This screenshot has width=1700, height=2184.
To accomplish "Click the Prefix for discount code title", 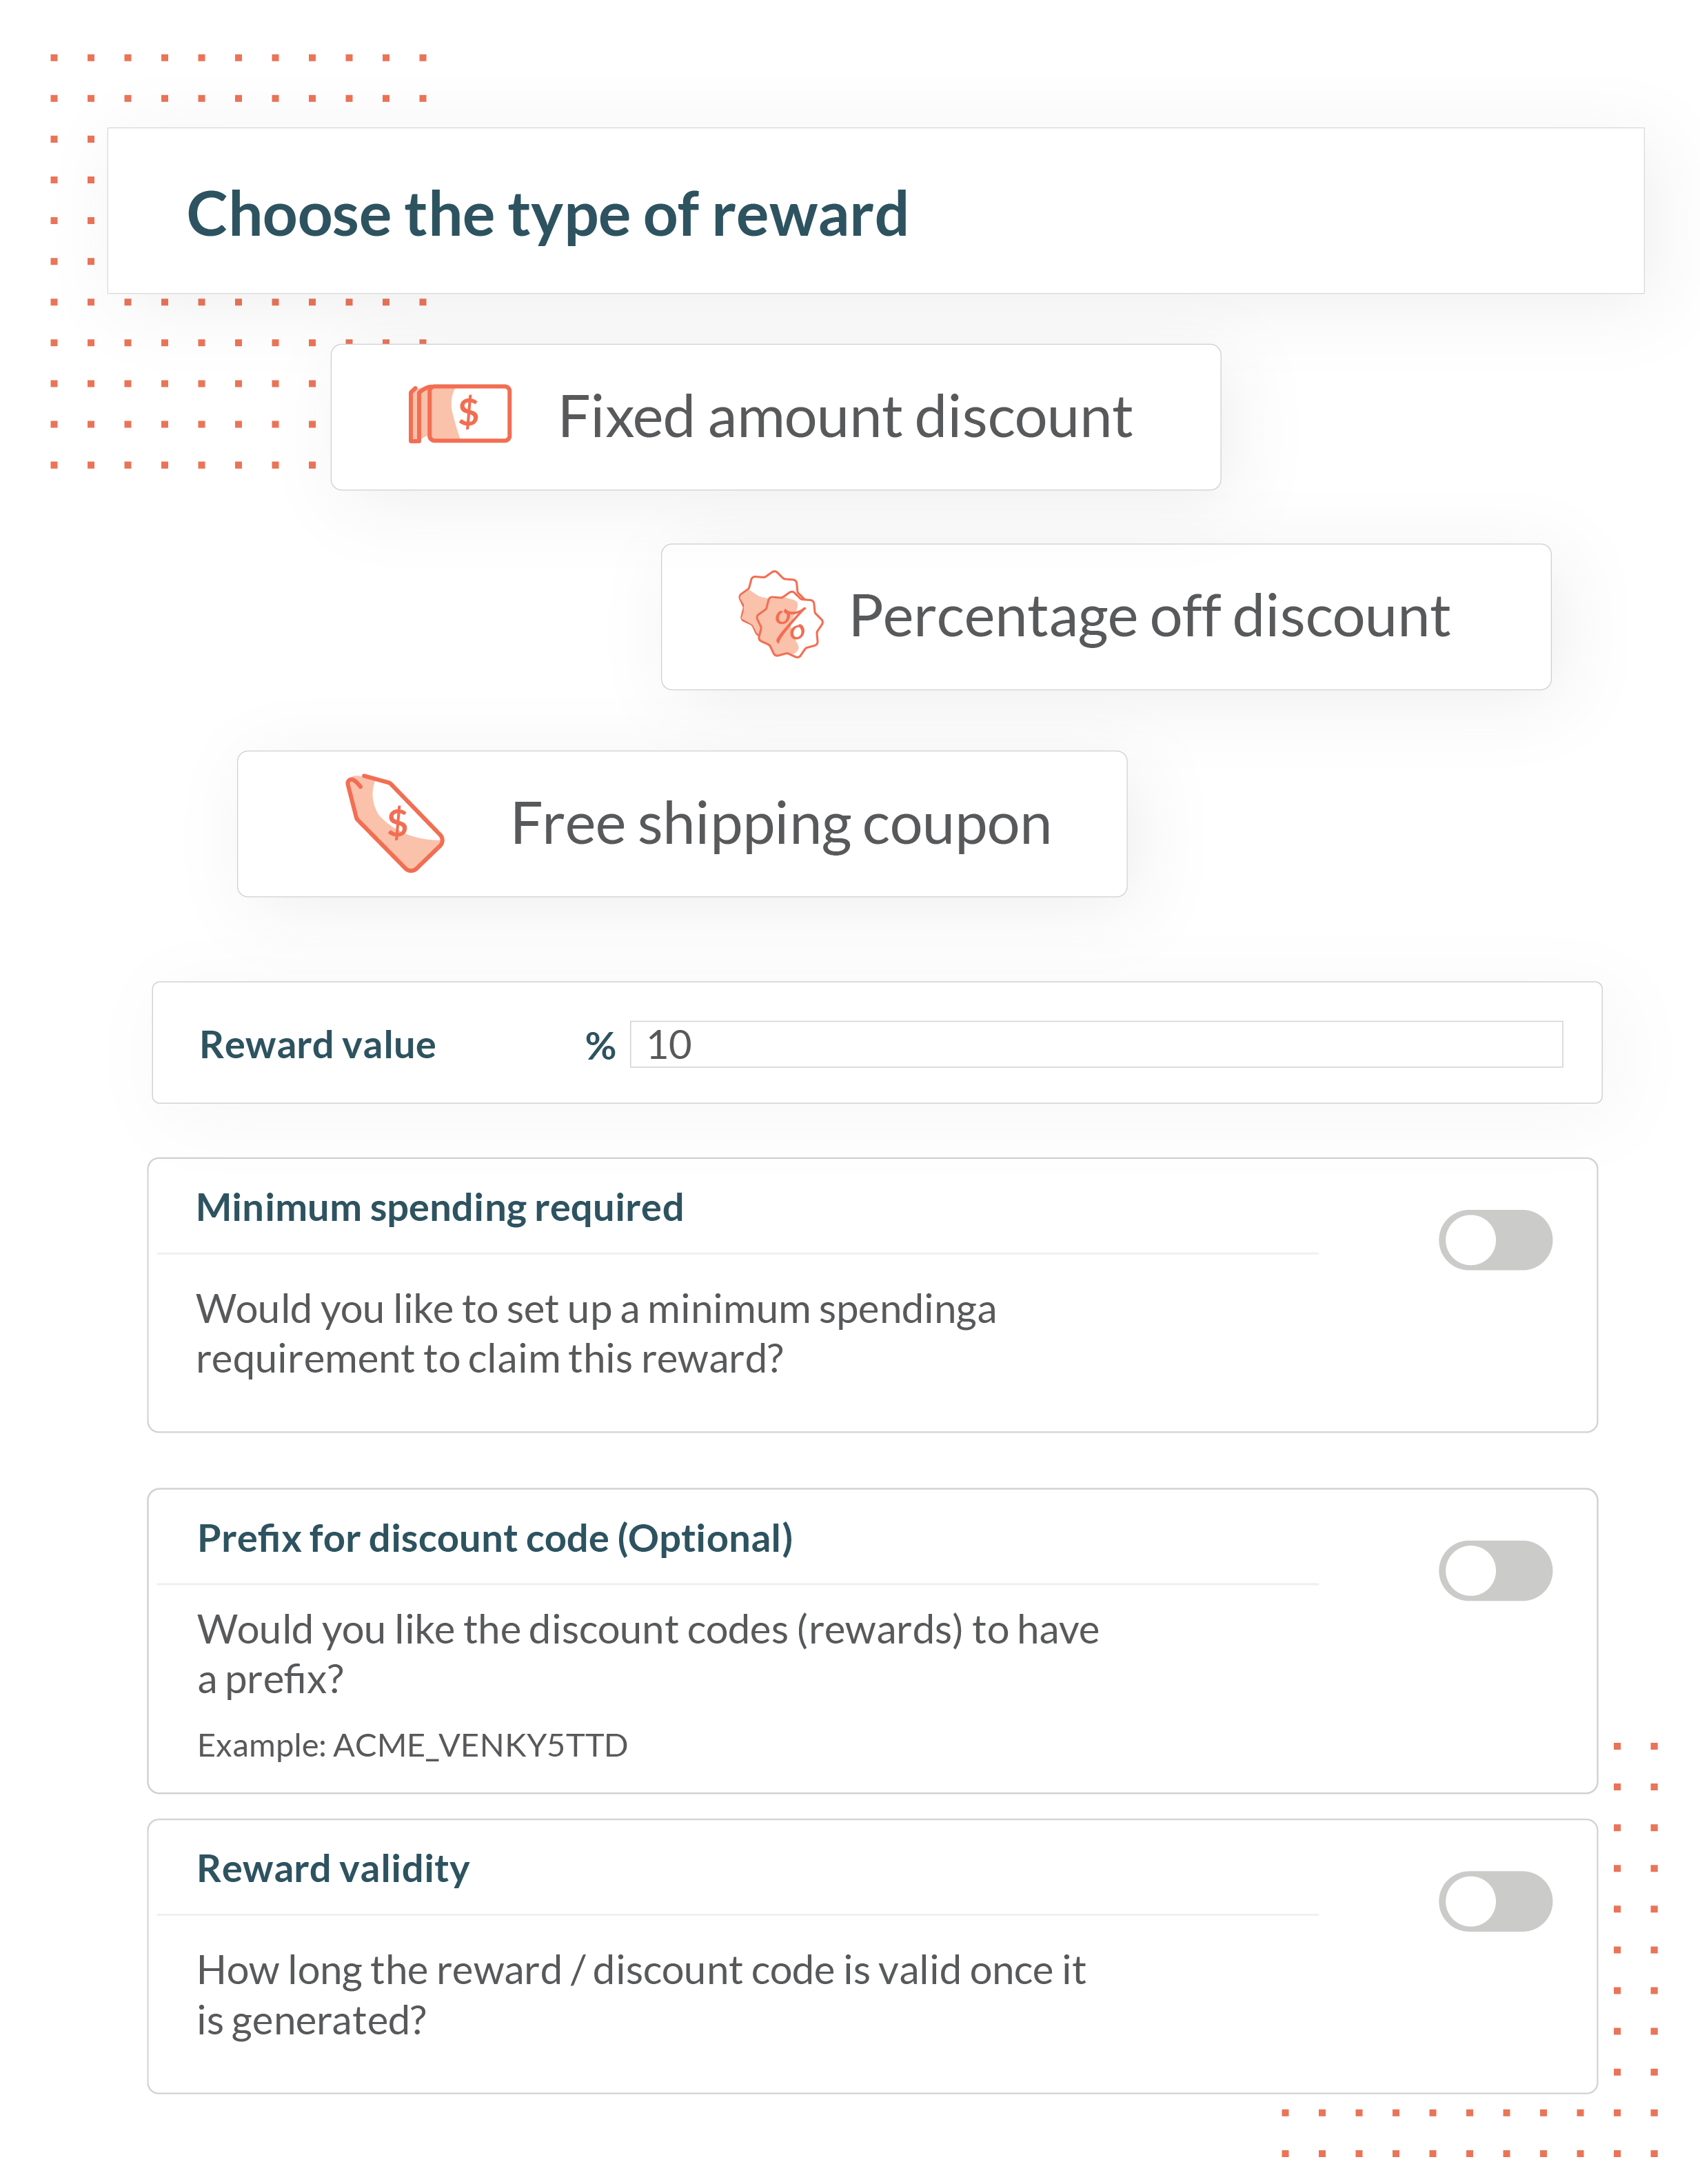I will point(495,1538).
